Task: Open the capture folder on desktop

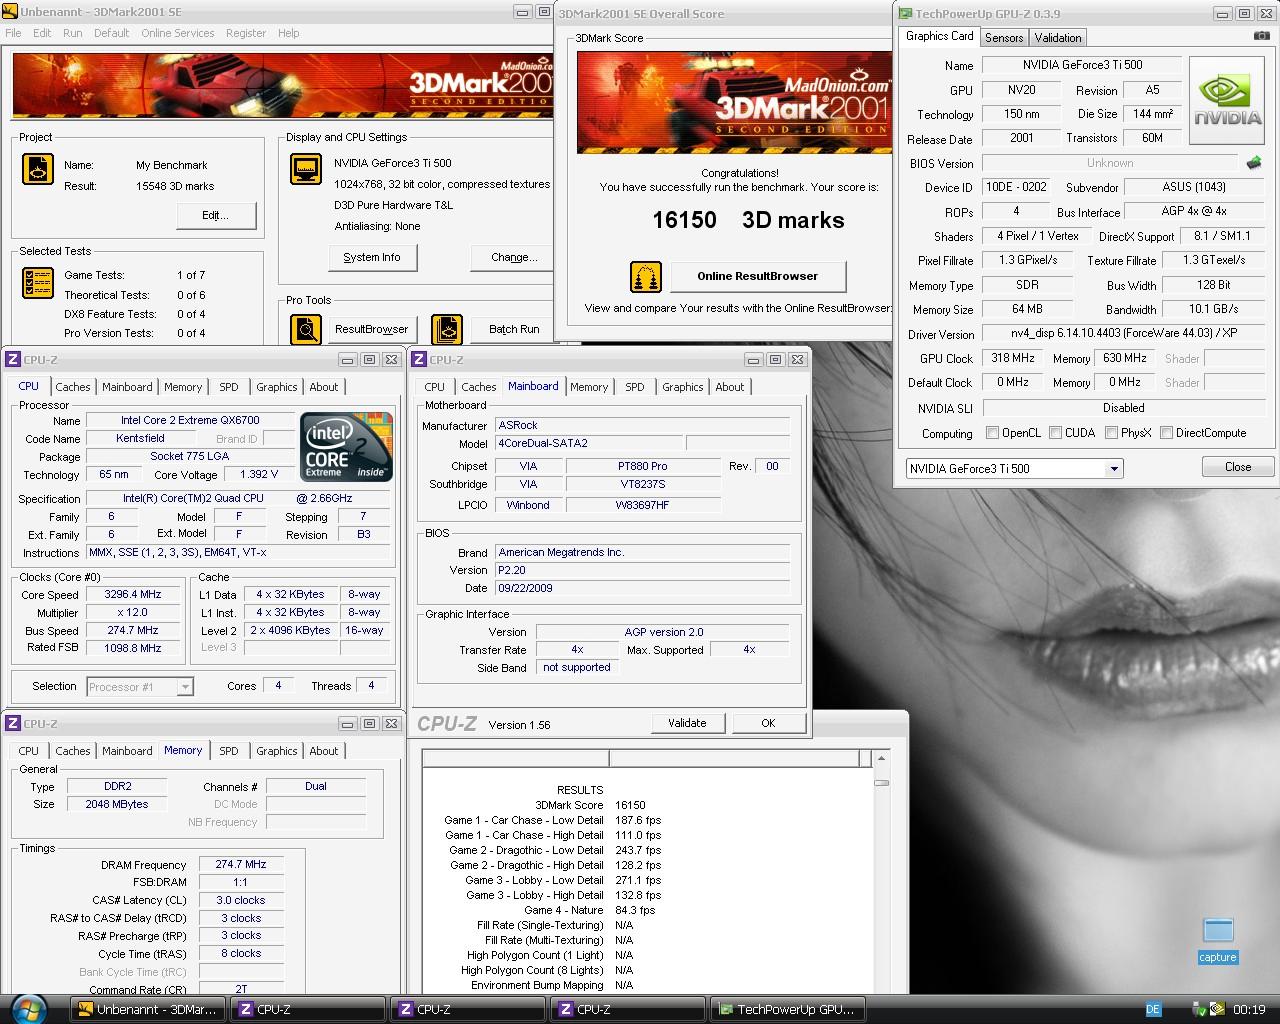Action: 1218,940
